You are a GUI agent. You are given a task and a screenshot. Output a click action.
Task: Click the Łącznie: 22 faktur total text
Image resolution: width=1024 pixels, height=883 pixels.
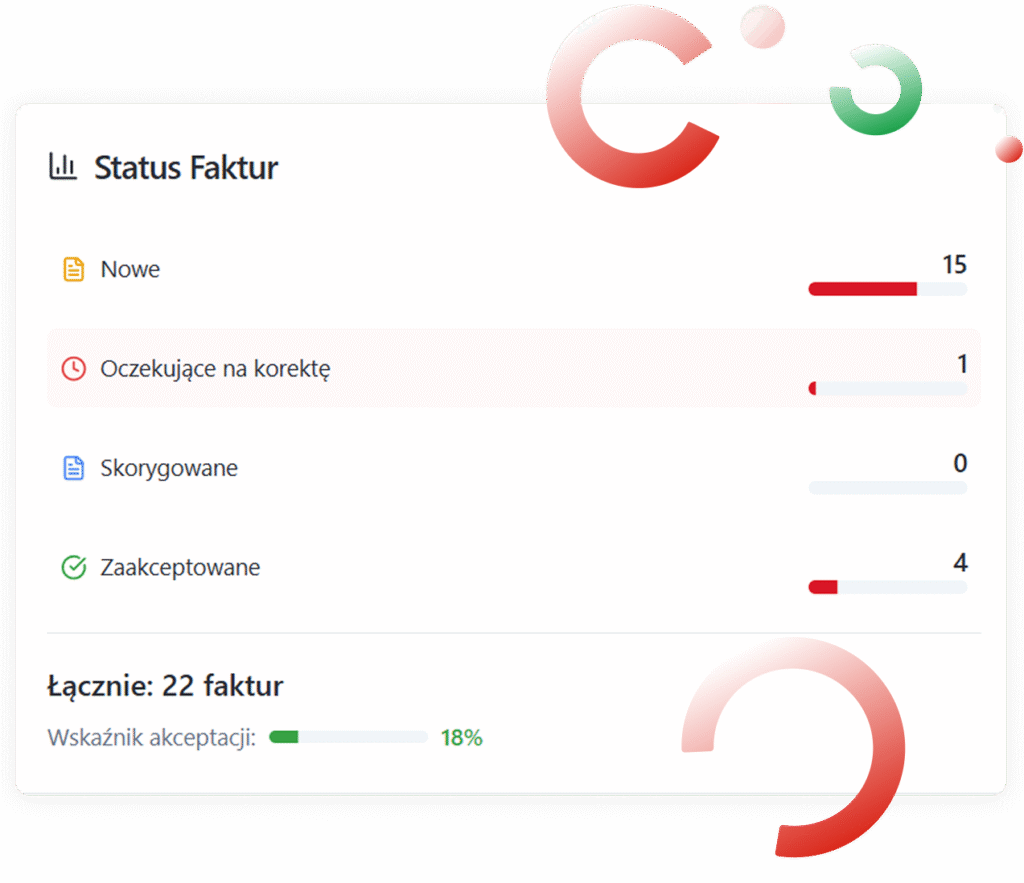coord(165,686)
